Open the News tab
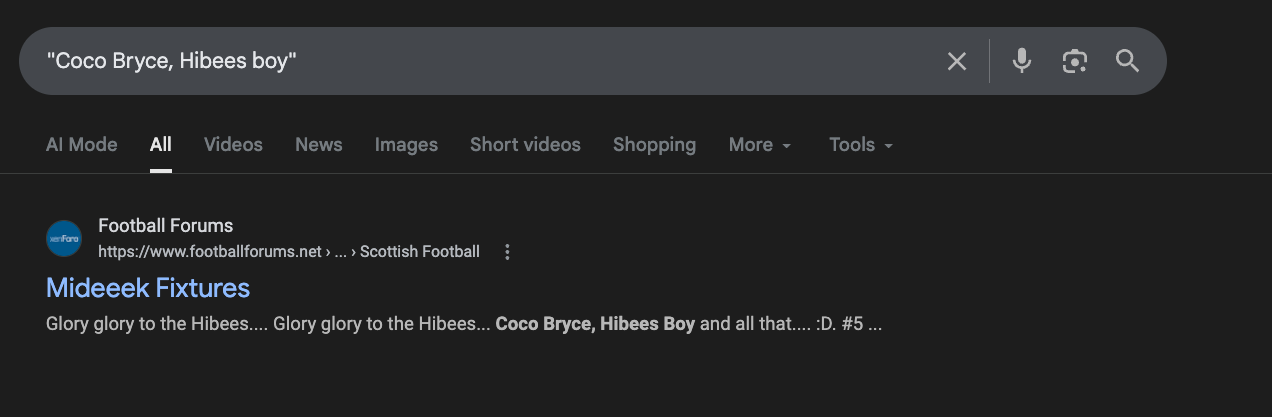The width and height of the screenshot is (1272, 417). tap(319, 145)
